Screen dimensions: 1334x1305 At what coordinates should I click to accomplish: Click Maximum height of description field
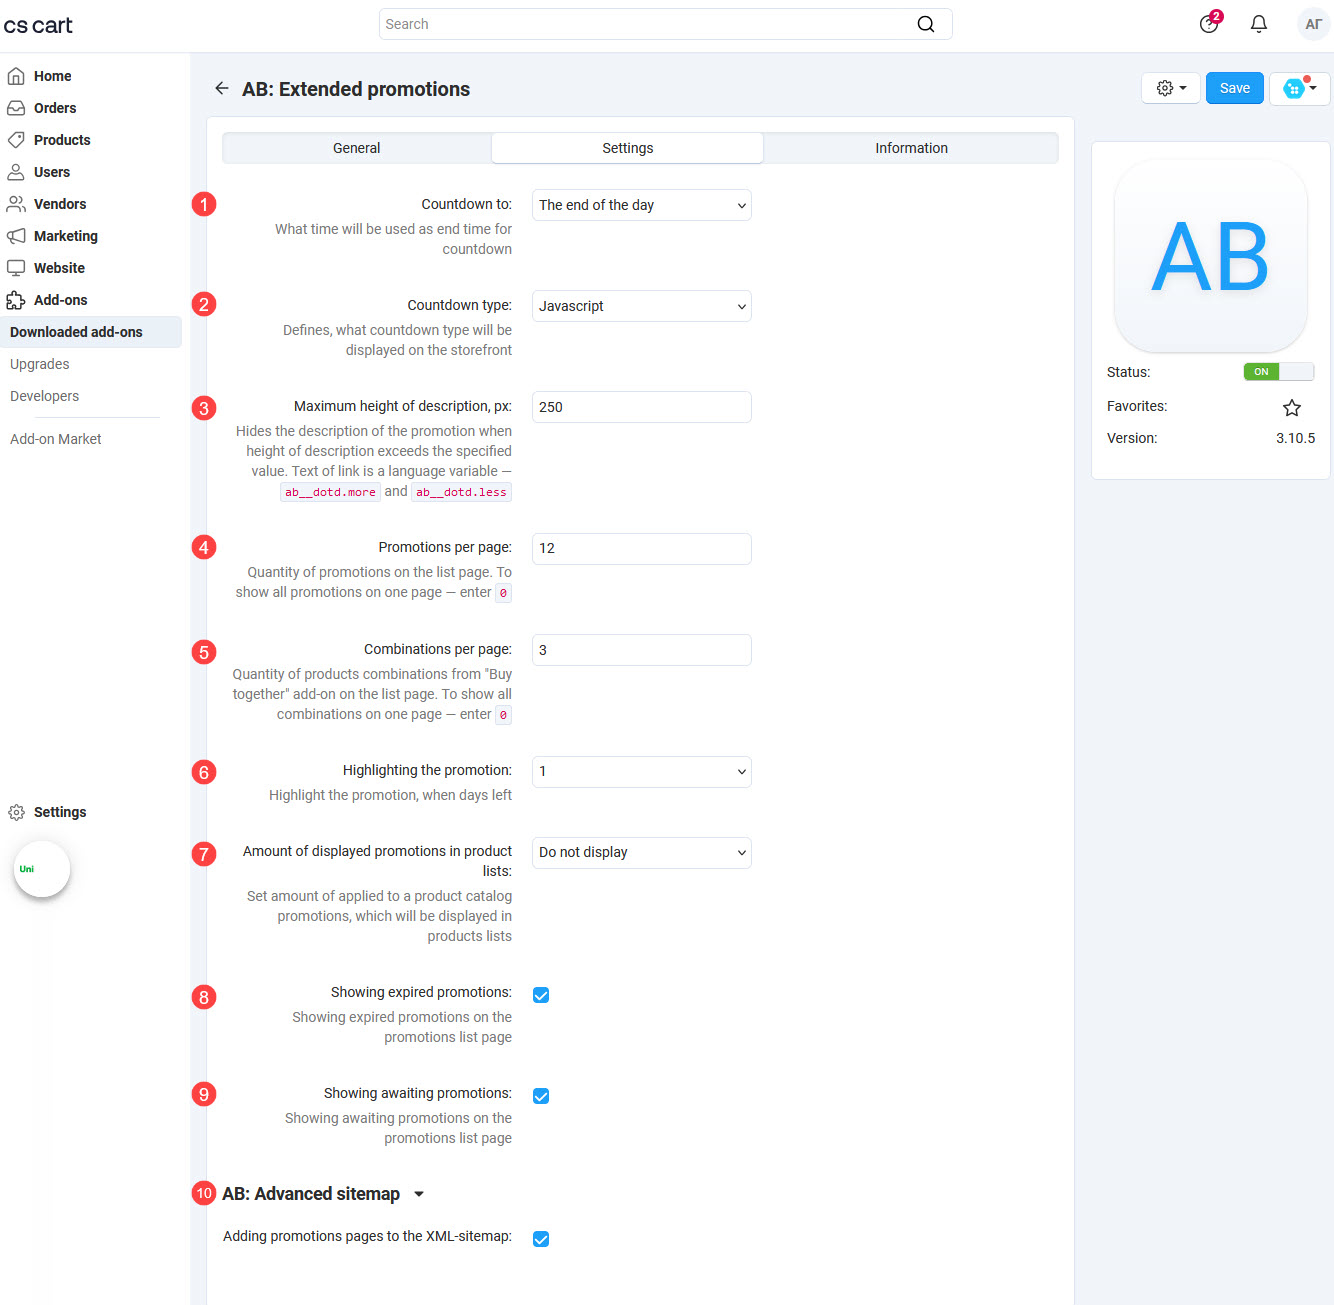[x=642, y=407]
